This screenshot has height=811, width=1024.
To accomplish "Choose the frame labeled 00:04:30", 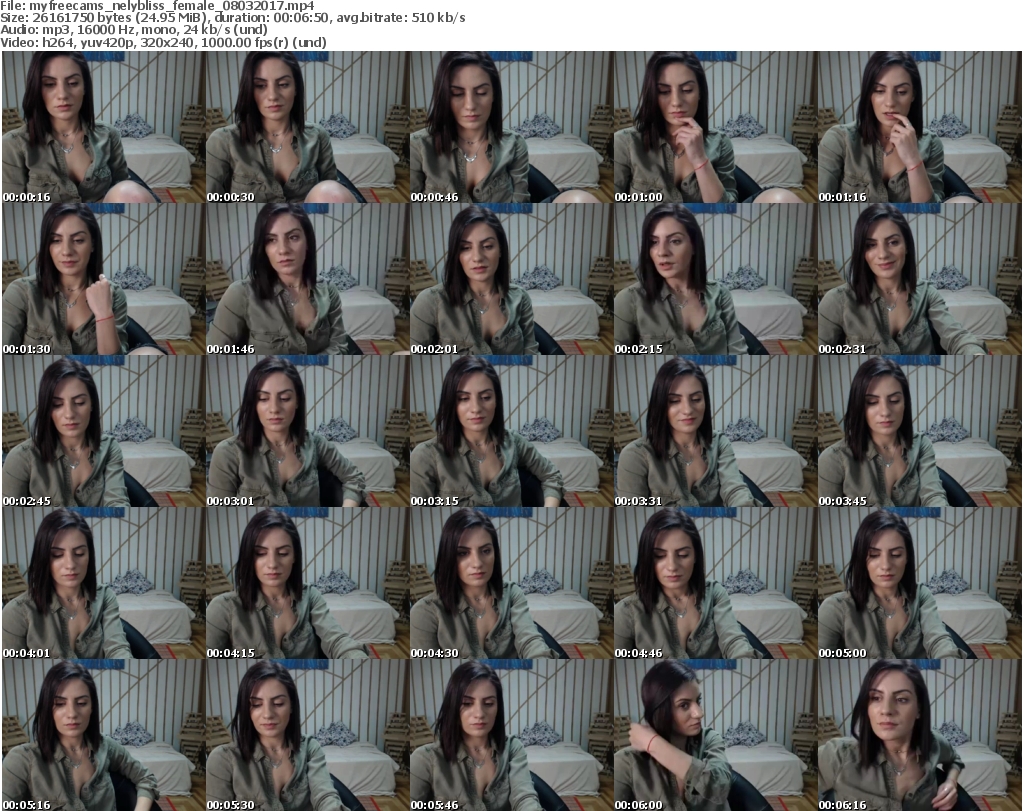I will 511,584.
